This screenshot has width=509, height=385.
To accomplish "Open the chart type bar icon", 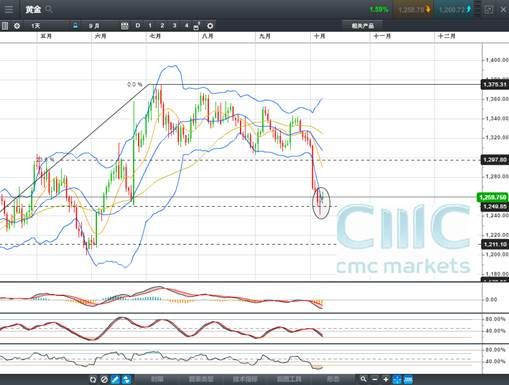I will [5, 26].
